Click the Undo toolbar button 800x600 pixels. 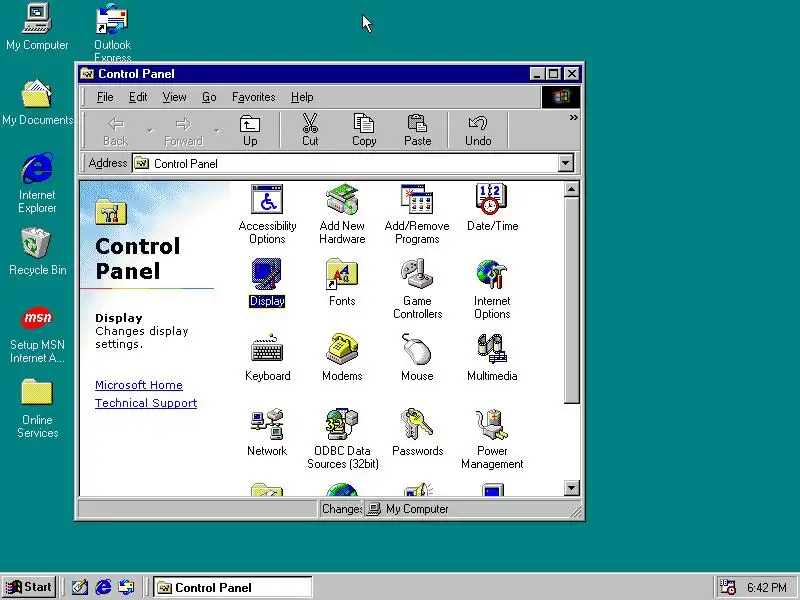point(478,131)
